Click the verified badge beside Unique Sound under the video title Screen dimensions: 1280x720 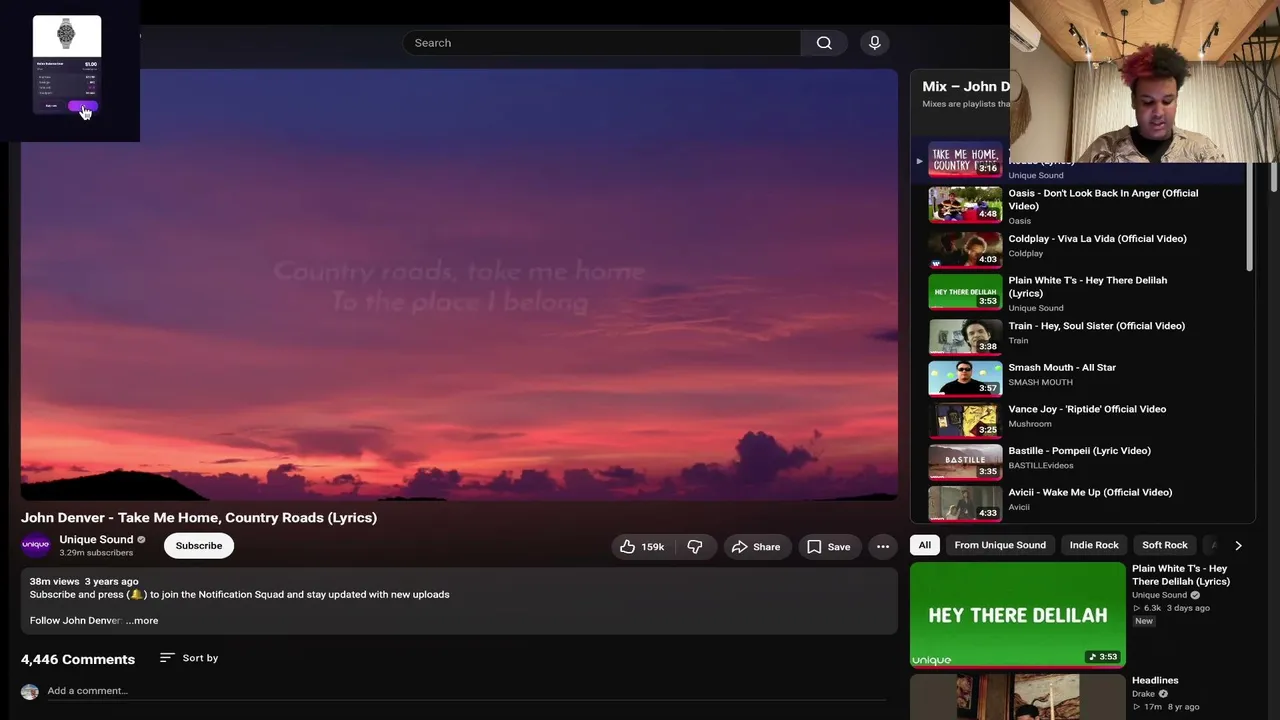pos(141,540)
